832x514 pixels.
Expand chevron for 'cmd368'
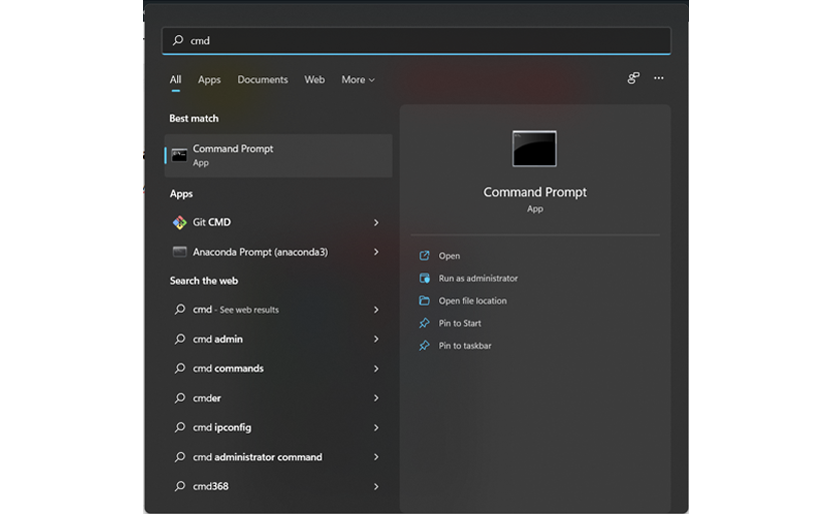(x=376, y=486)
